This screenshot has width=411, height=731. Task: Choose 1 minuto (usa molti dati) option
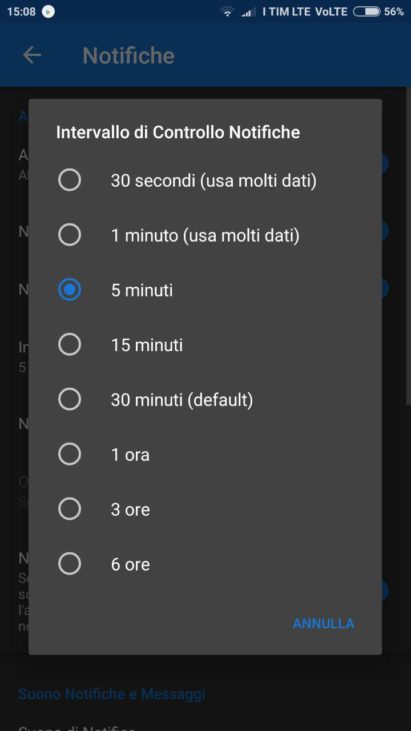tap(205, 235)
